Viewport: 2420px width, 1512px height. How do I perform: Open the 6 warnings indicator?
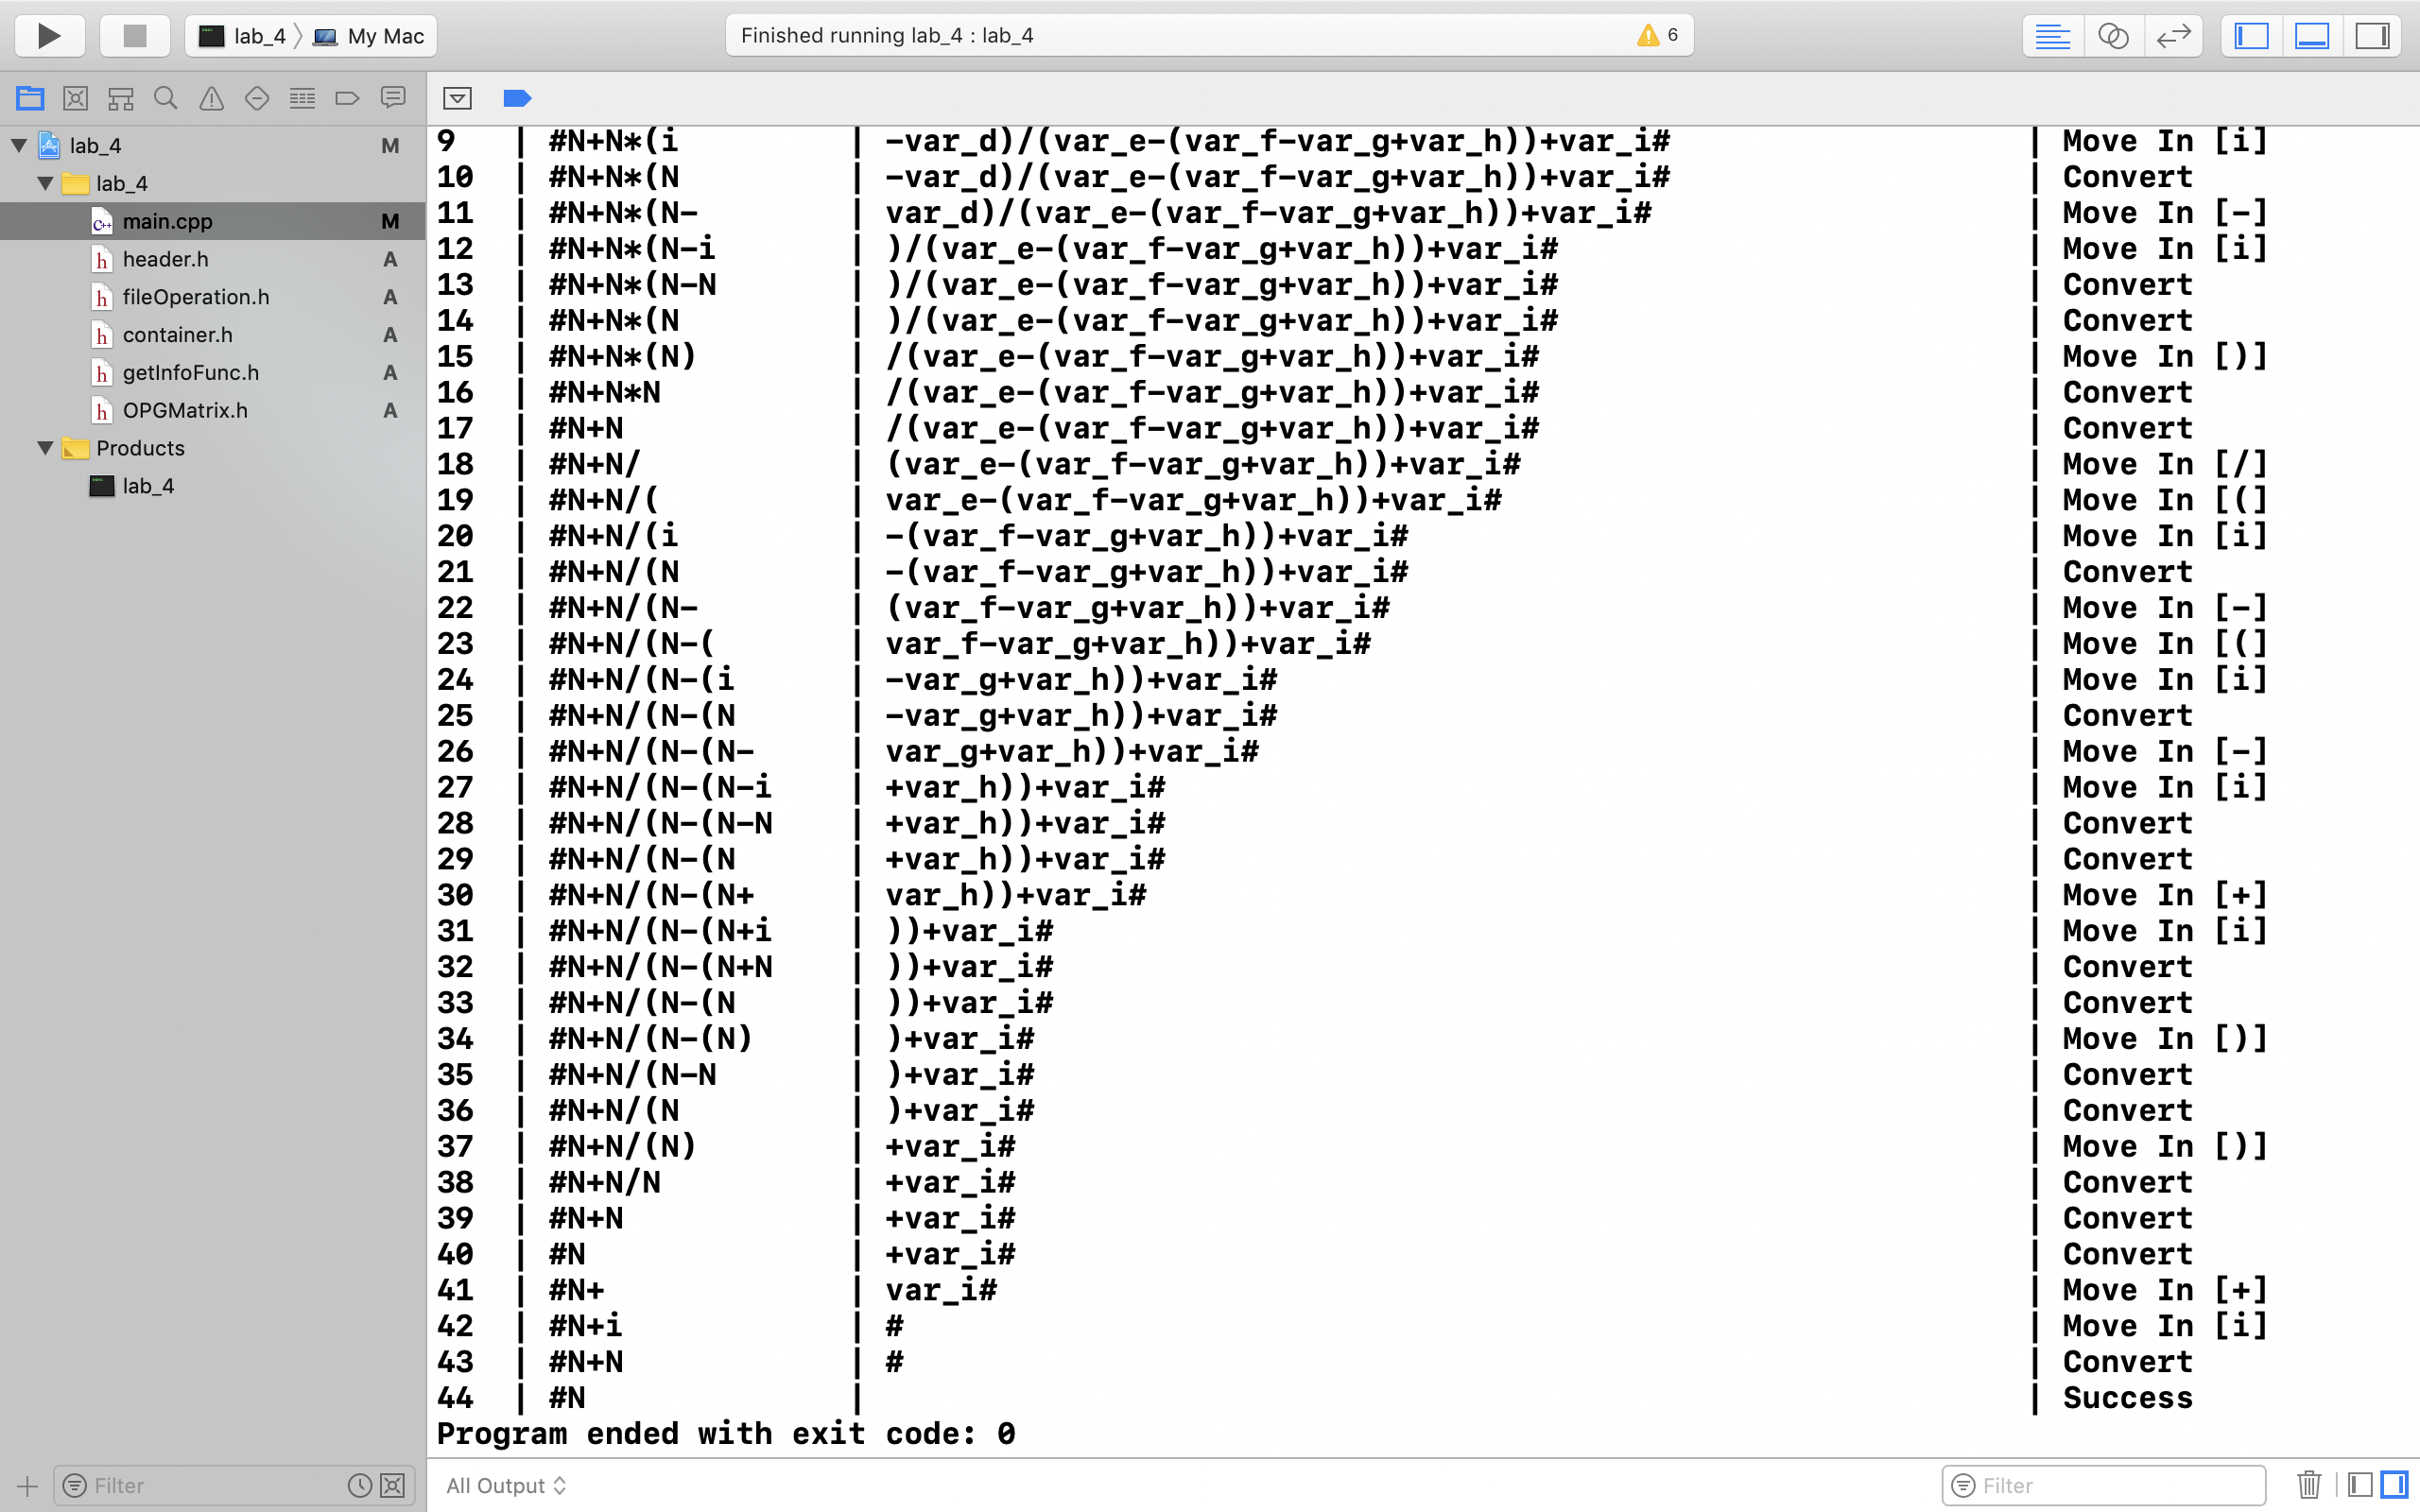pos(1658,36)
